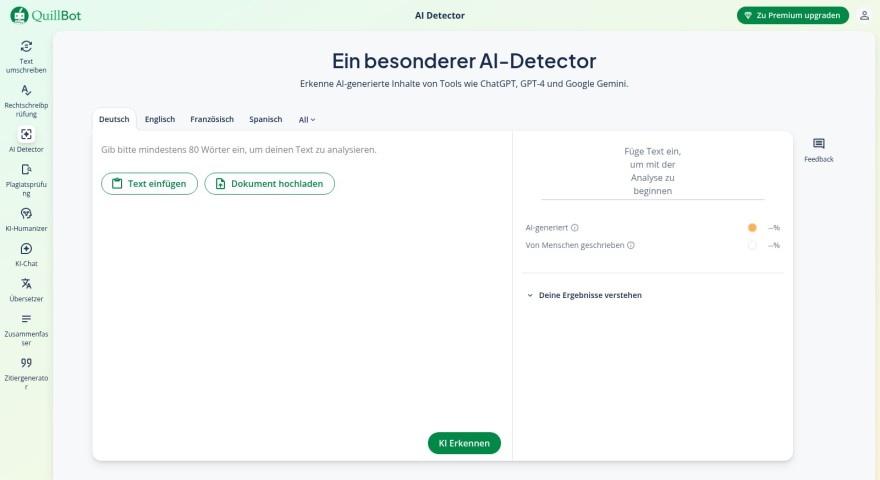880x480 pixels.
Task: Open the All languages dropdown
Action: pos(306,120)
